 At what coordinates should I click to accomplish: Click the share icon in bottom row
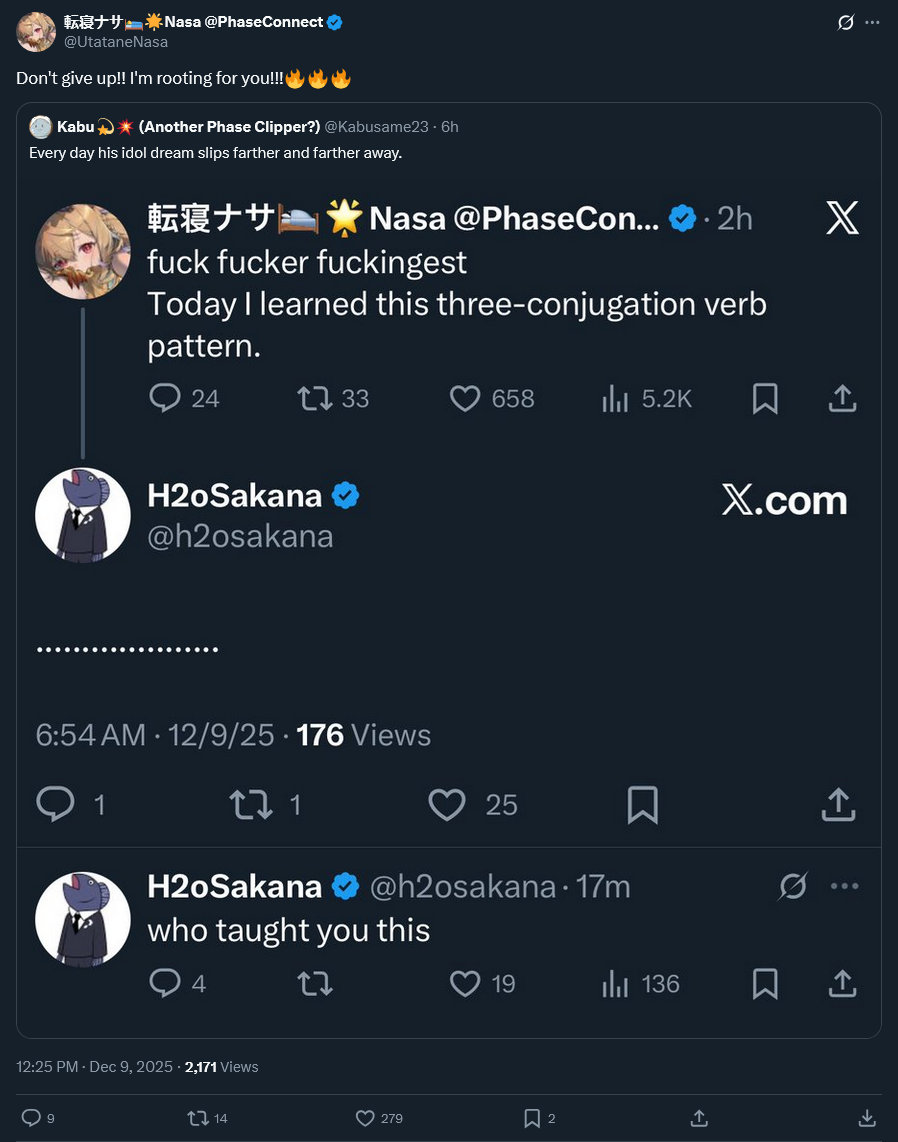point(700,1118)
